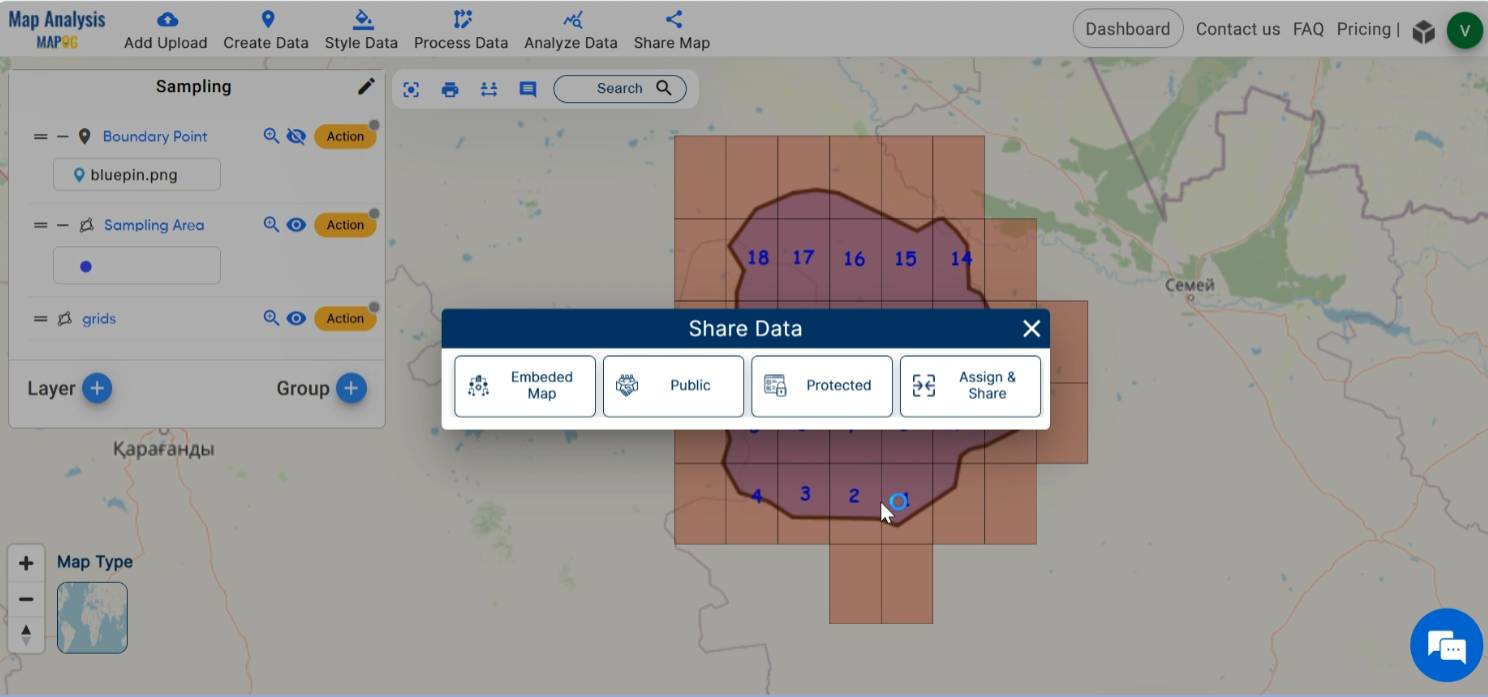
Task: Click zoom-to-extent toolbar icon
Action: (411, 89)
